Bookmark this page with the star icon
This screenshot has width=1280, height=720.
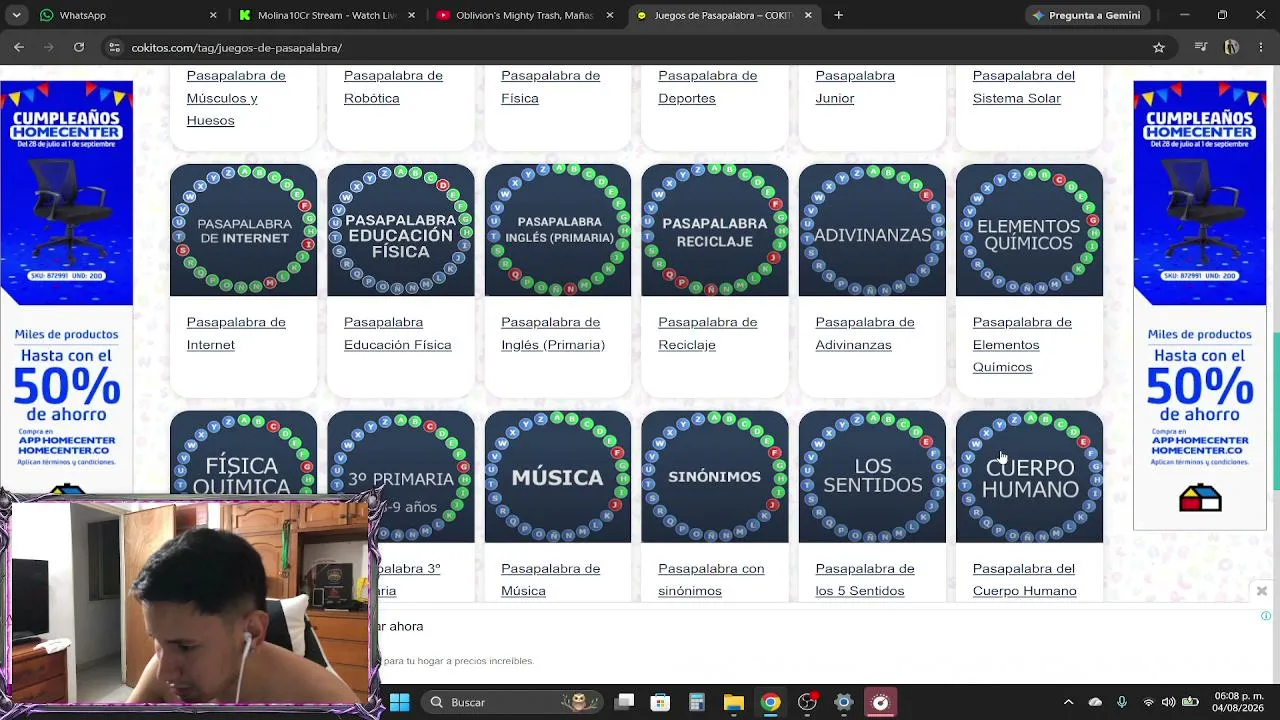[1159, 47]
